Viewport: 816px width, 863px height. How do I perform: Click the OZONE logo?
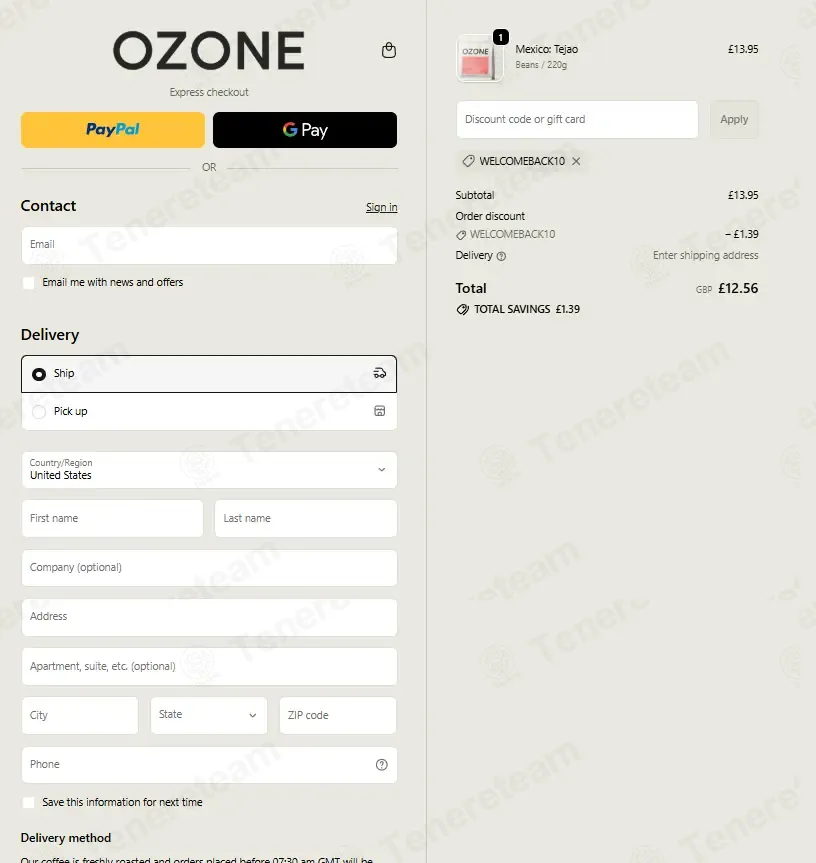coord(209,51)
